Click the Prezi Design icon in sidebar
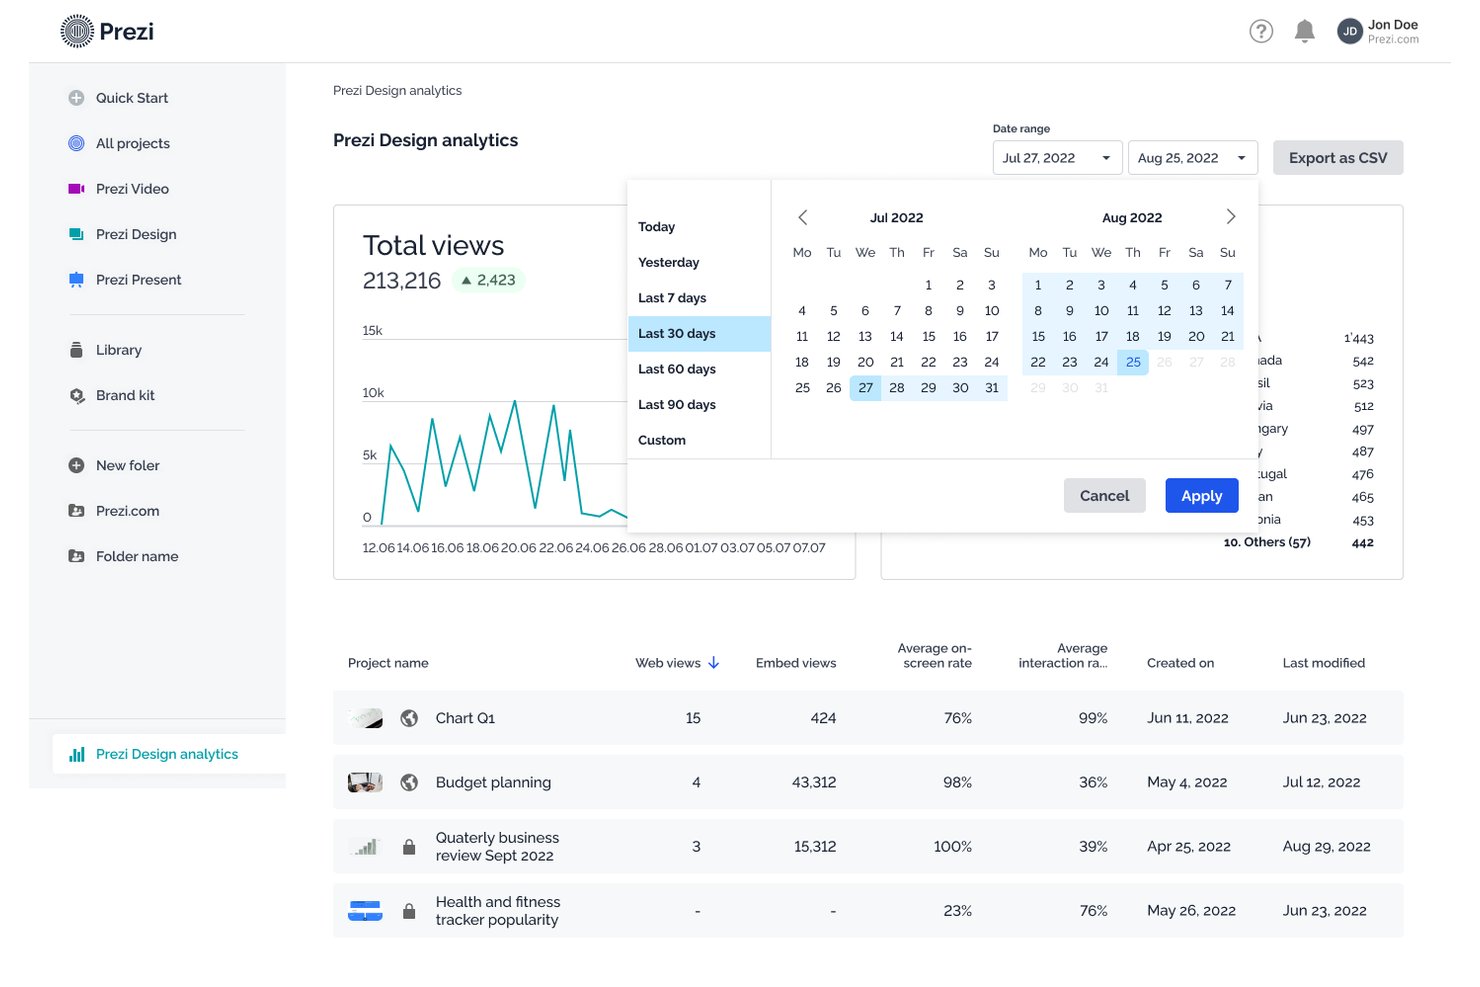This screenshot has height=987, width=1480. 76,234
